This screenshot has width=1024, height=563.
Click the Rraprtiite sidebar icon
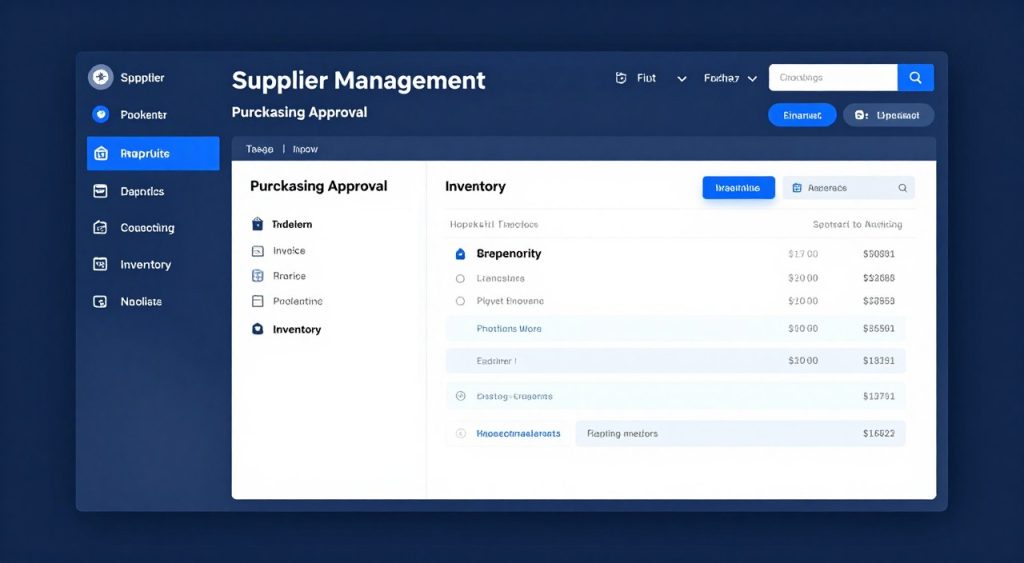101,153
